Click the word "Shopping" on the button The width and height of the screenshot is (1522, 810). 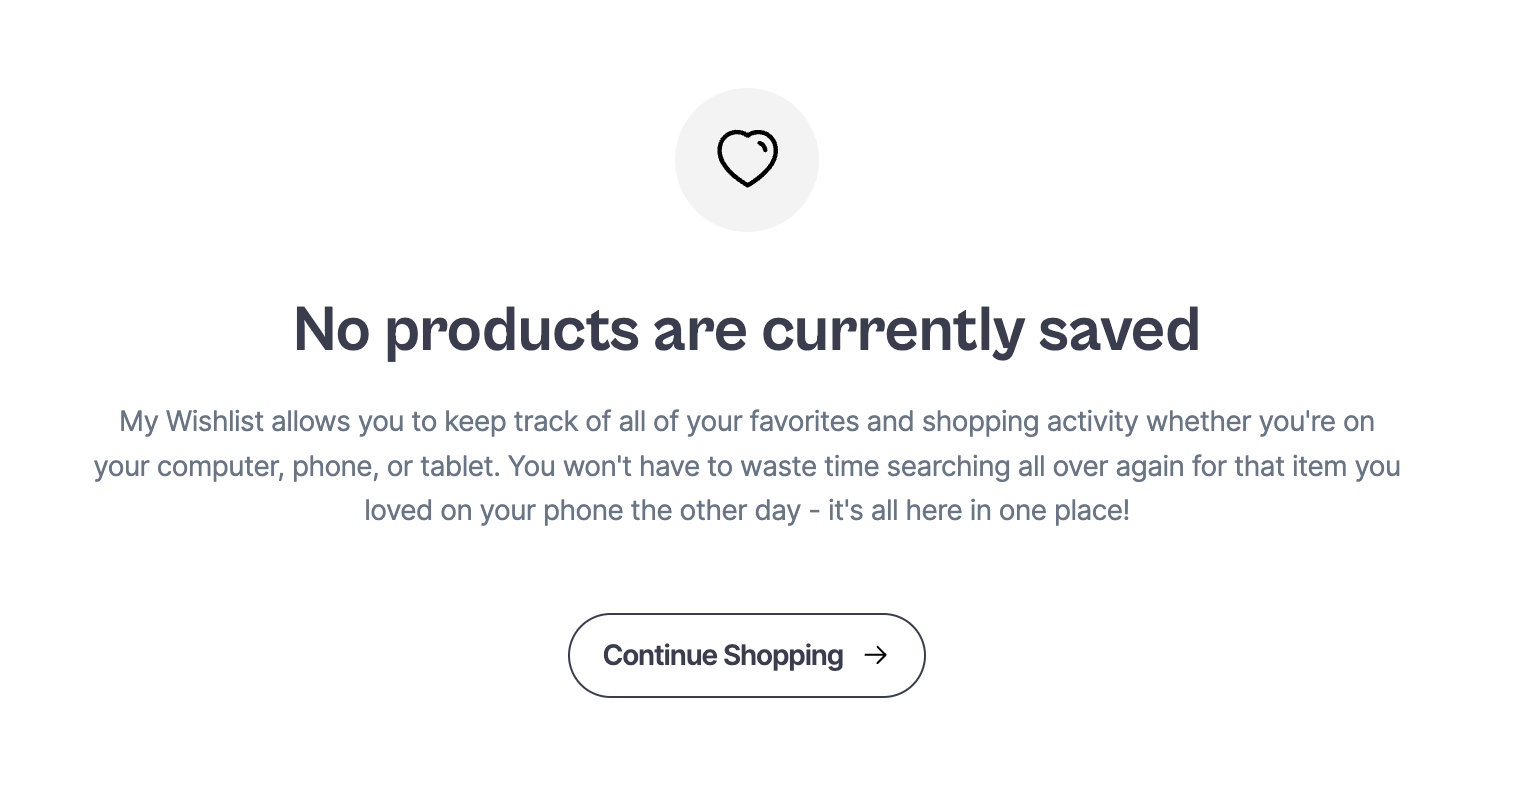point(783,656)
